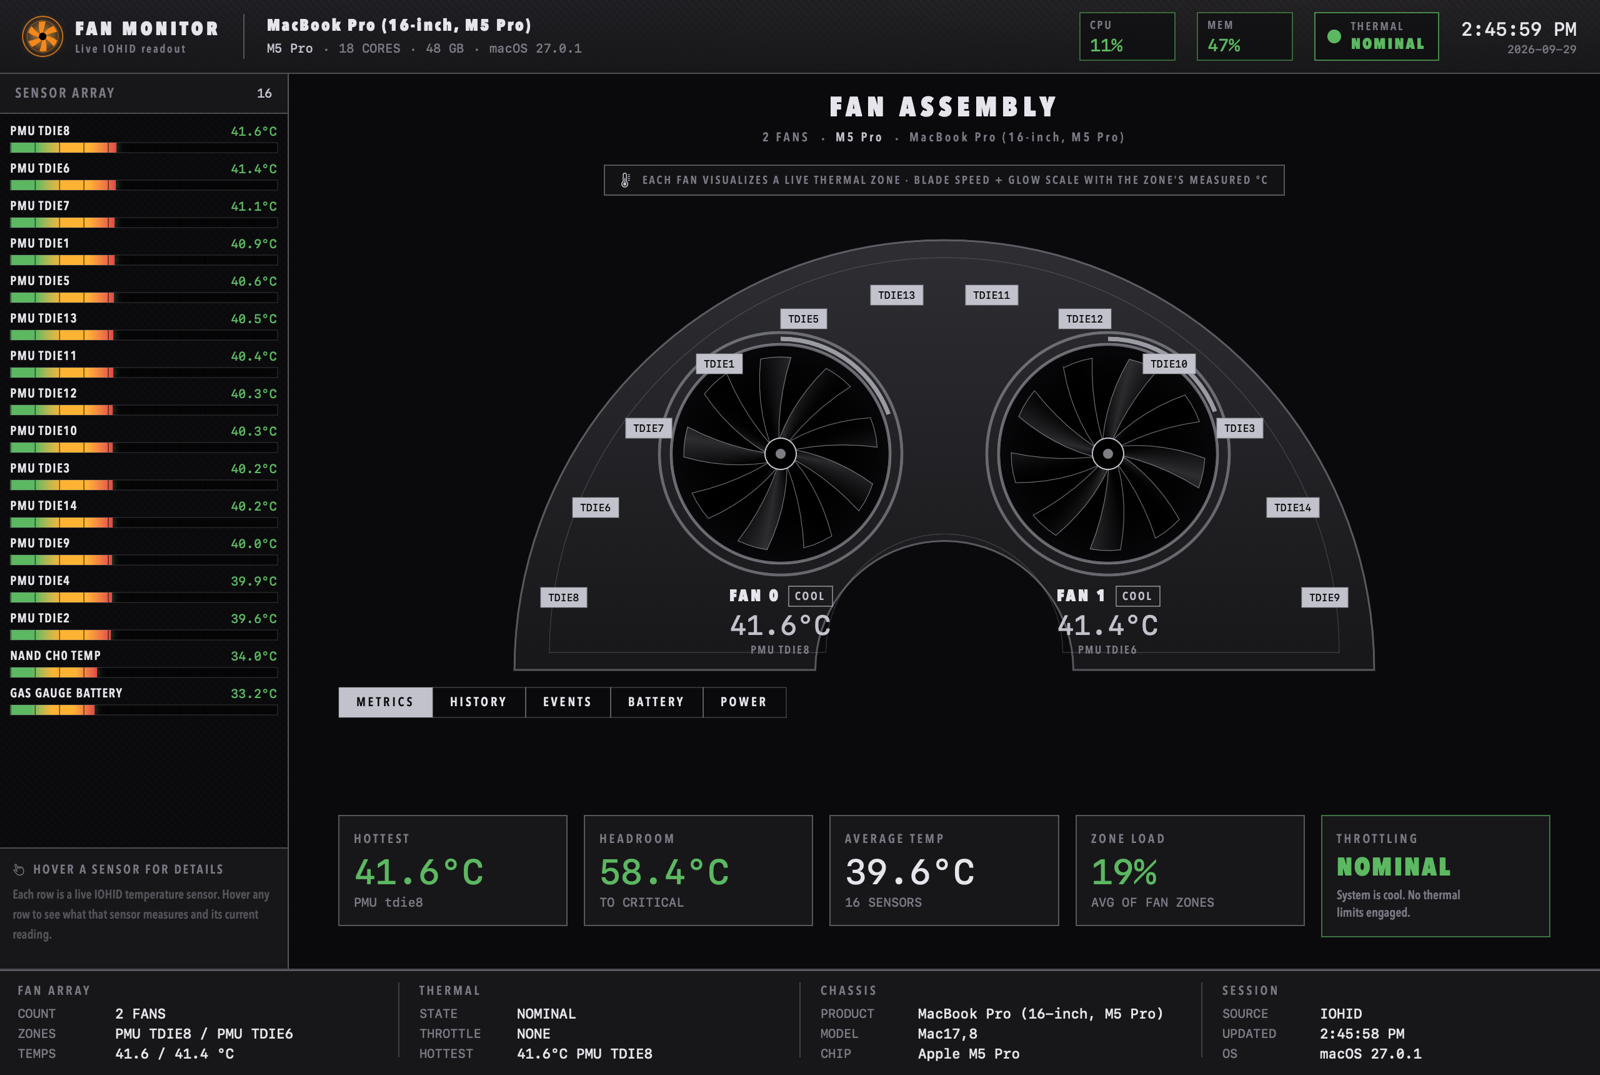The image size is (1600, 1075).
Task: Select the Fan 1 rotor graphic
Action: tap(1107, 454)
